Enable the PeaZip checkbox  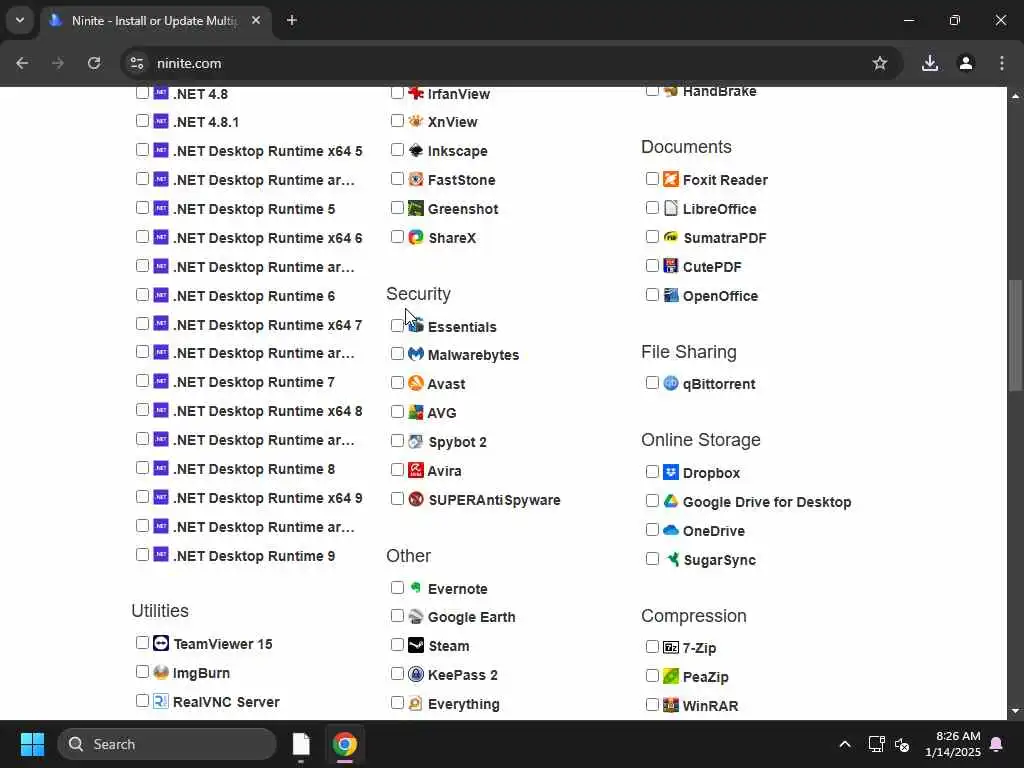[x=652, y=676]
